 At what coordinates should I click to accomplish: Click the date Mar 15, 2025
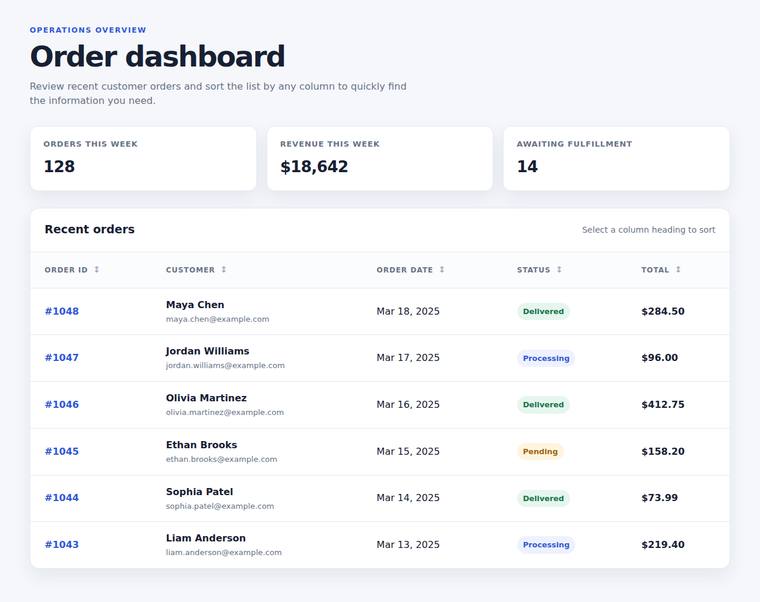pyautogui.click(x=408, y=451)
